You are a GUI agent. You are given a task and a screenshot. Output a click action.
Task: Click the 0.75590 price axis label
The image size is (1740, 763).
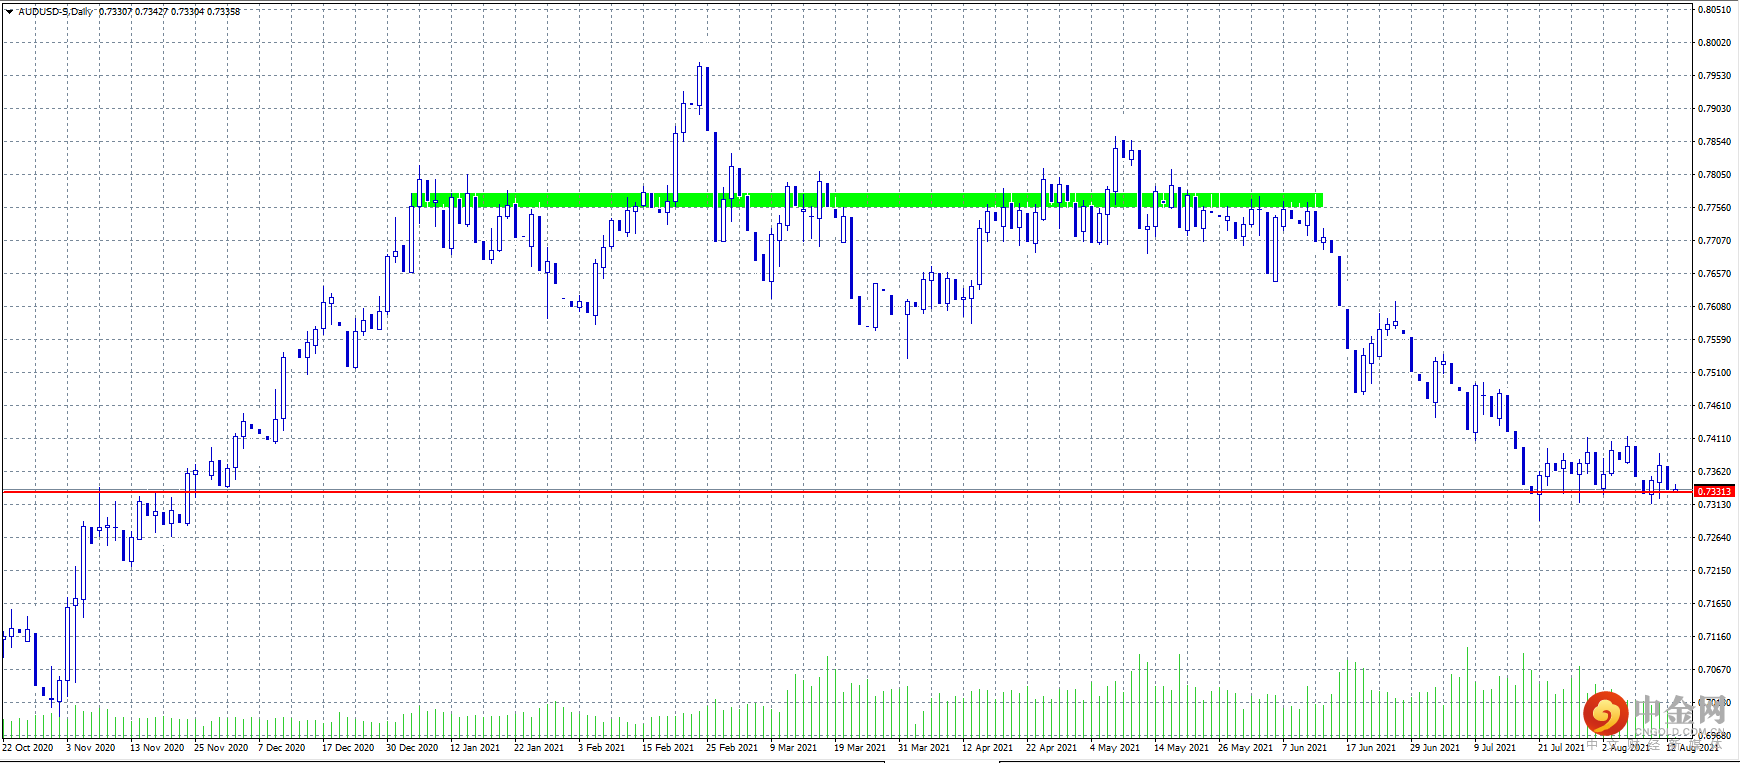click(x=1714, y=340)
